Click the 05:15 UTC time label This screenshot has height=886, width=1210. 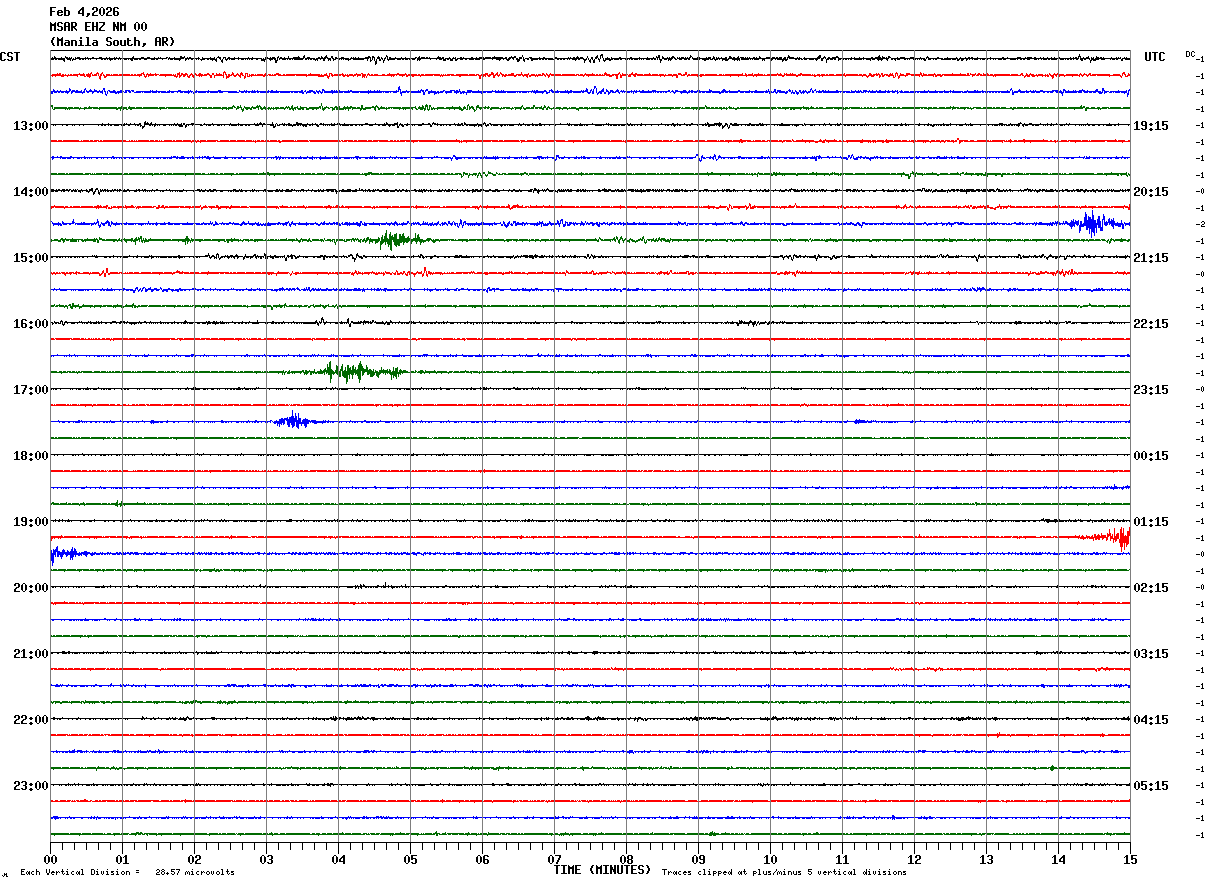click(x=1151, y=786)
